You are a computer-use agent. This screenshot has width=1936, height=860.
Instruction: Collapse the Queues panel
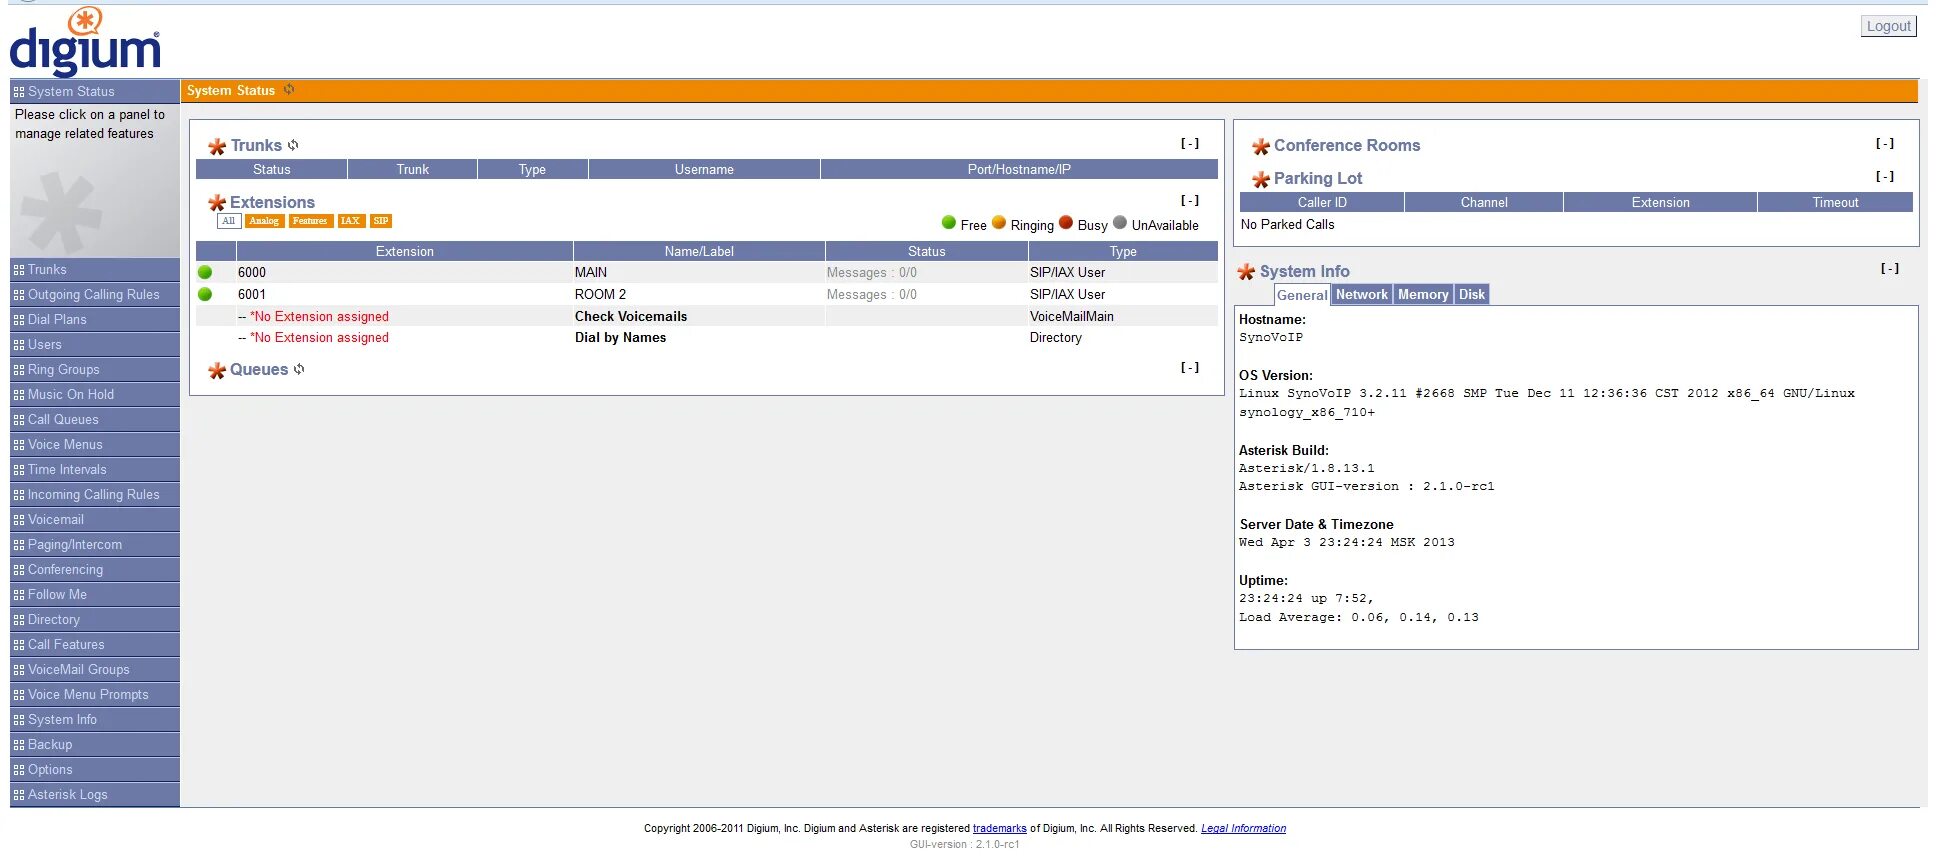point(1190,367)
